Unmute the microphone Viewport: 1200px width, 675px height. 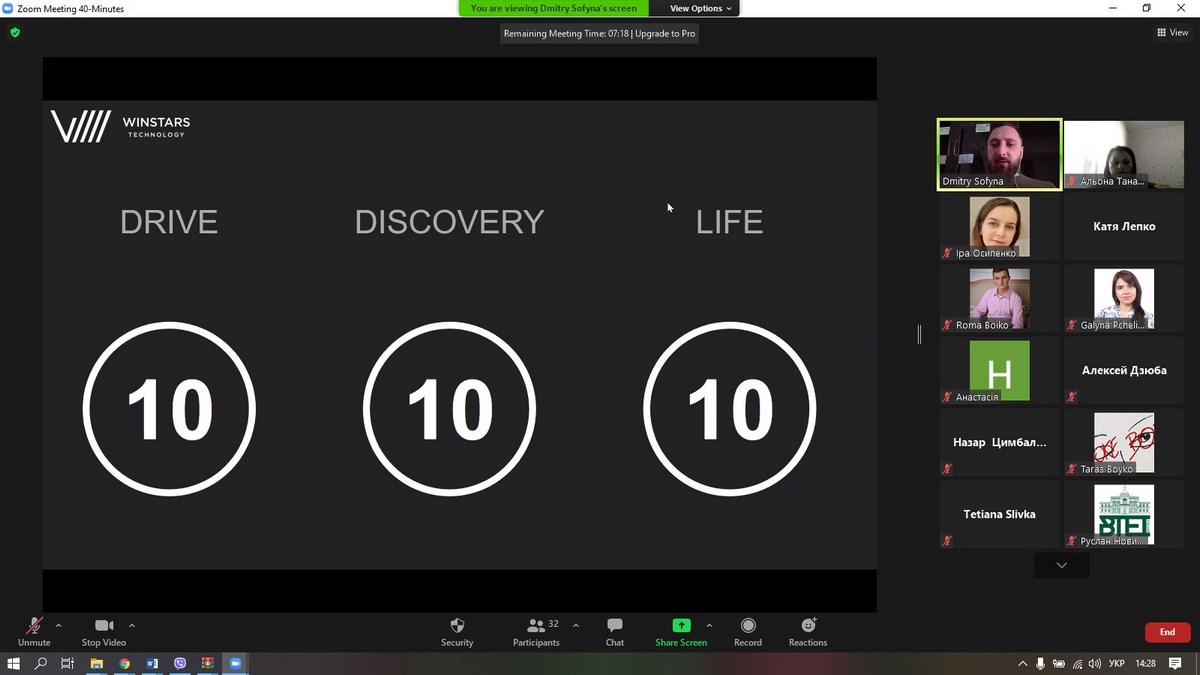pos(34,631)
